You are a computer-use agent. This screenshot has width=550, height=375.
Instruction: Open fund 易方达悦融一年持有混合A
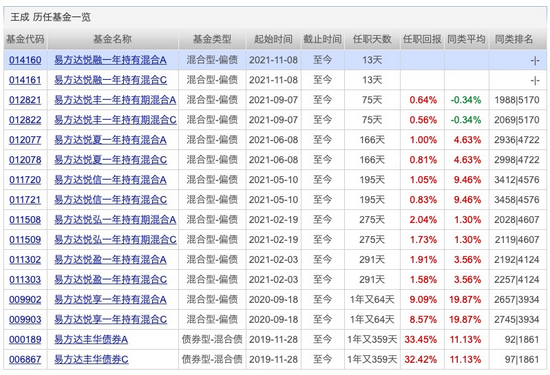click(110, 60)
